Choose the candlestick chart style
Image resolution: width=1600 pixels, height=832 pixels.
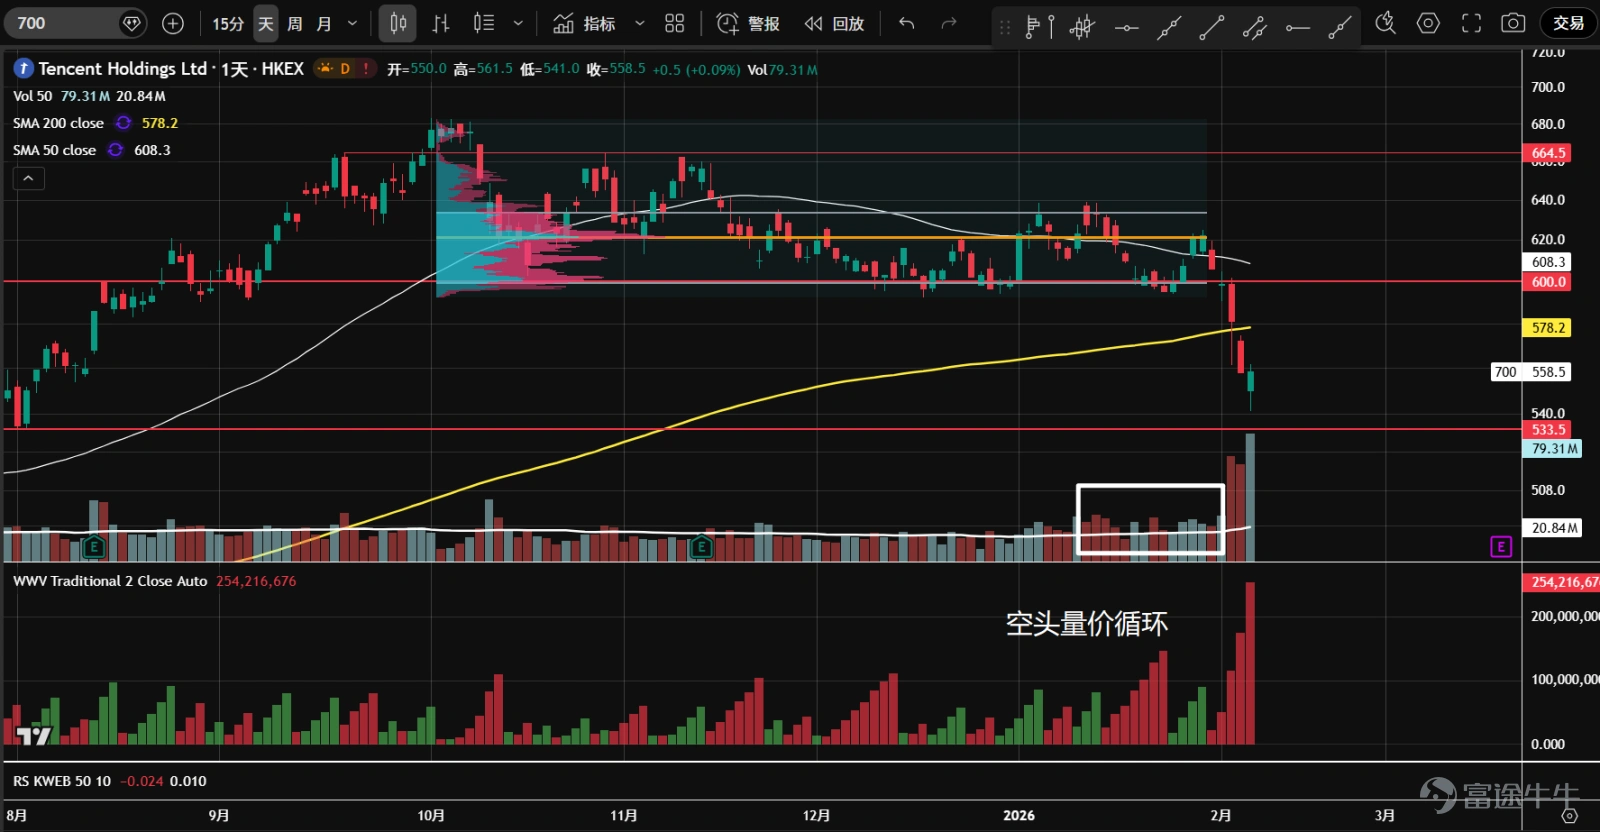[x=398, y=23]
